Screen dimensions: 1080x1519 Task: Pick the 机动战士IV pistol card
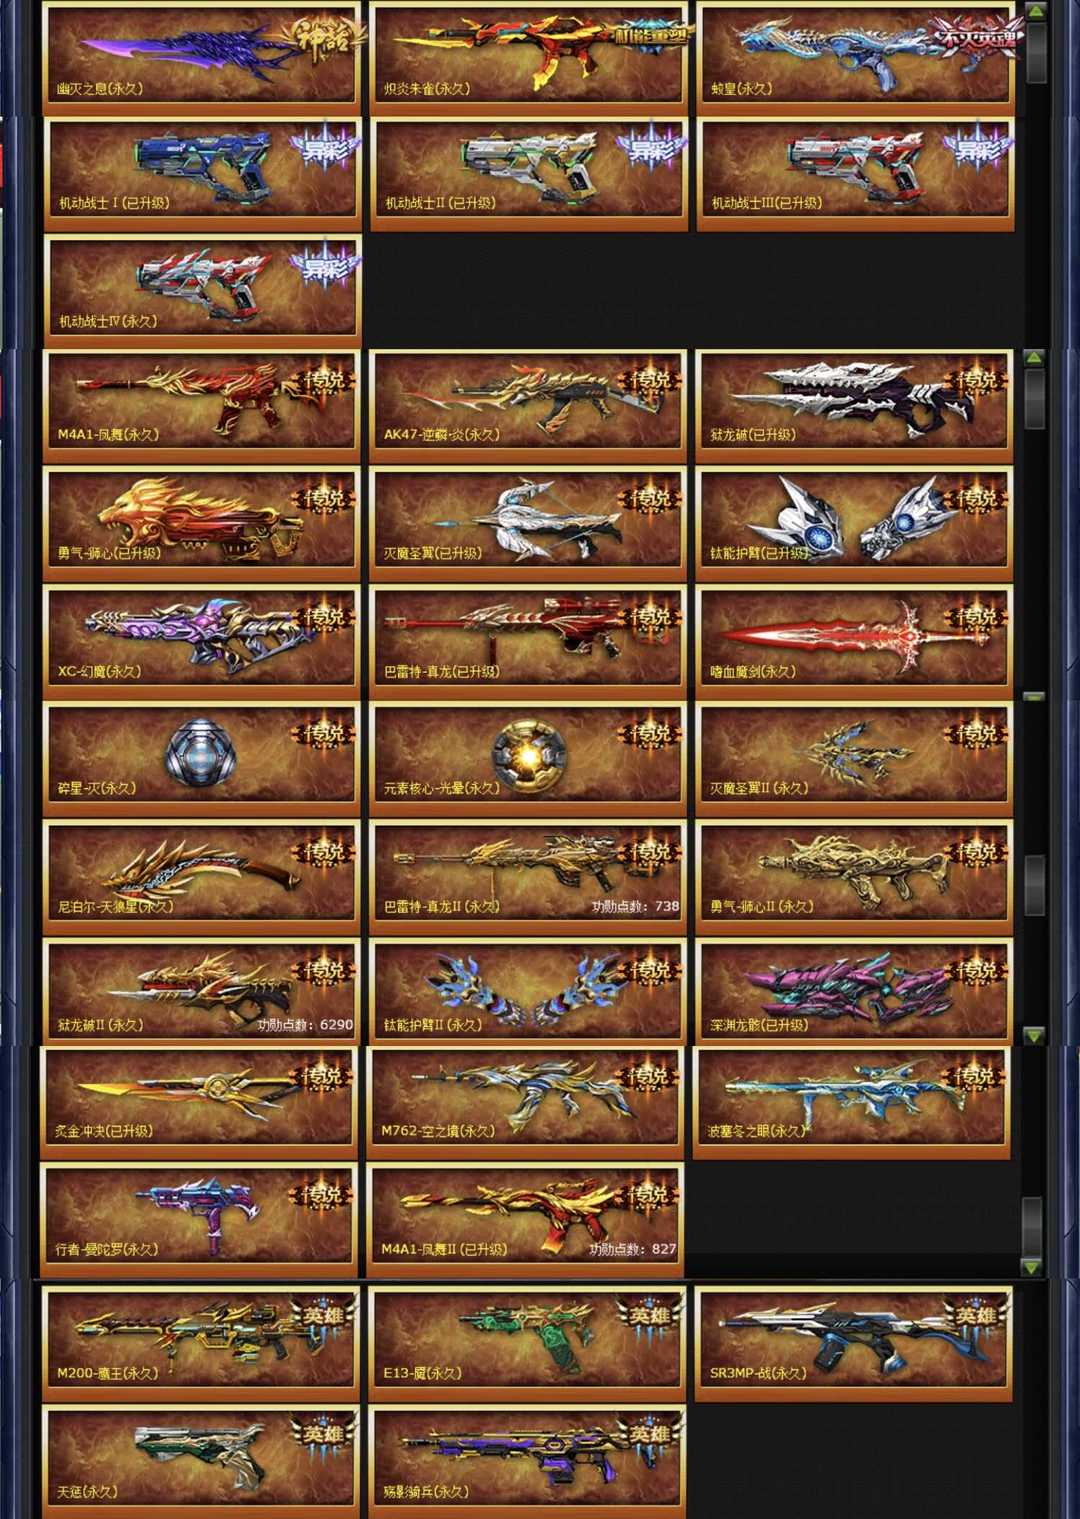point(202,291)
